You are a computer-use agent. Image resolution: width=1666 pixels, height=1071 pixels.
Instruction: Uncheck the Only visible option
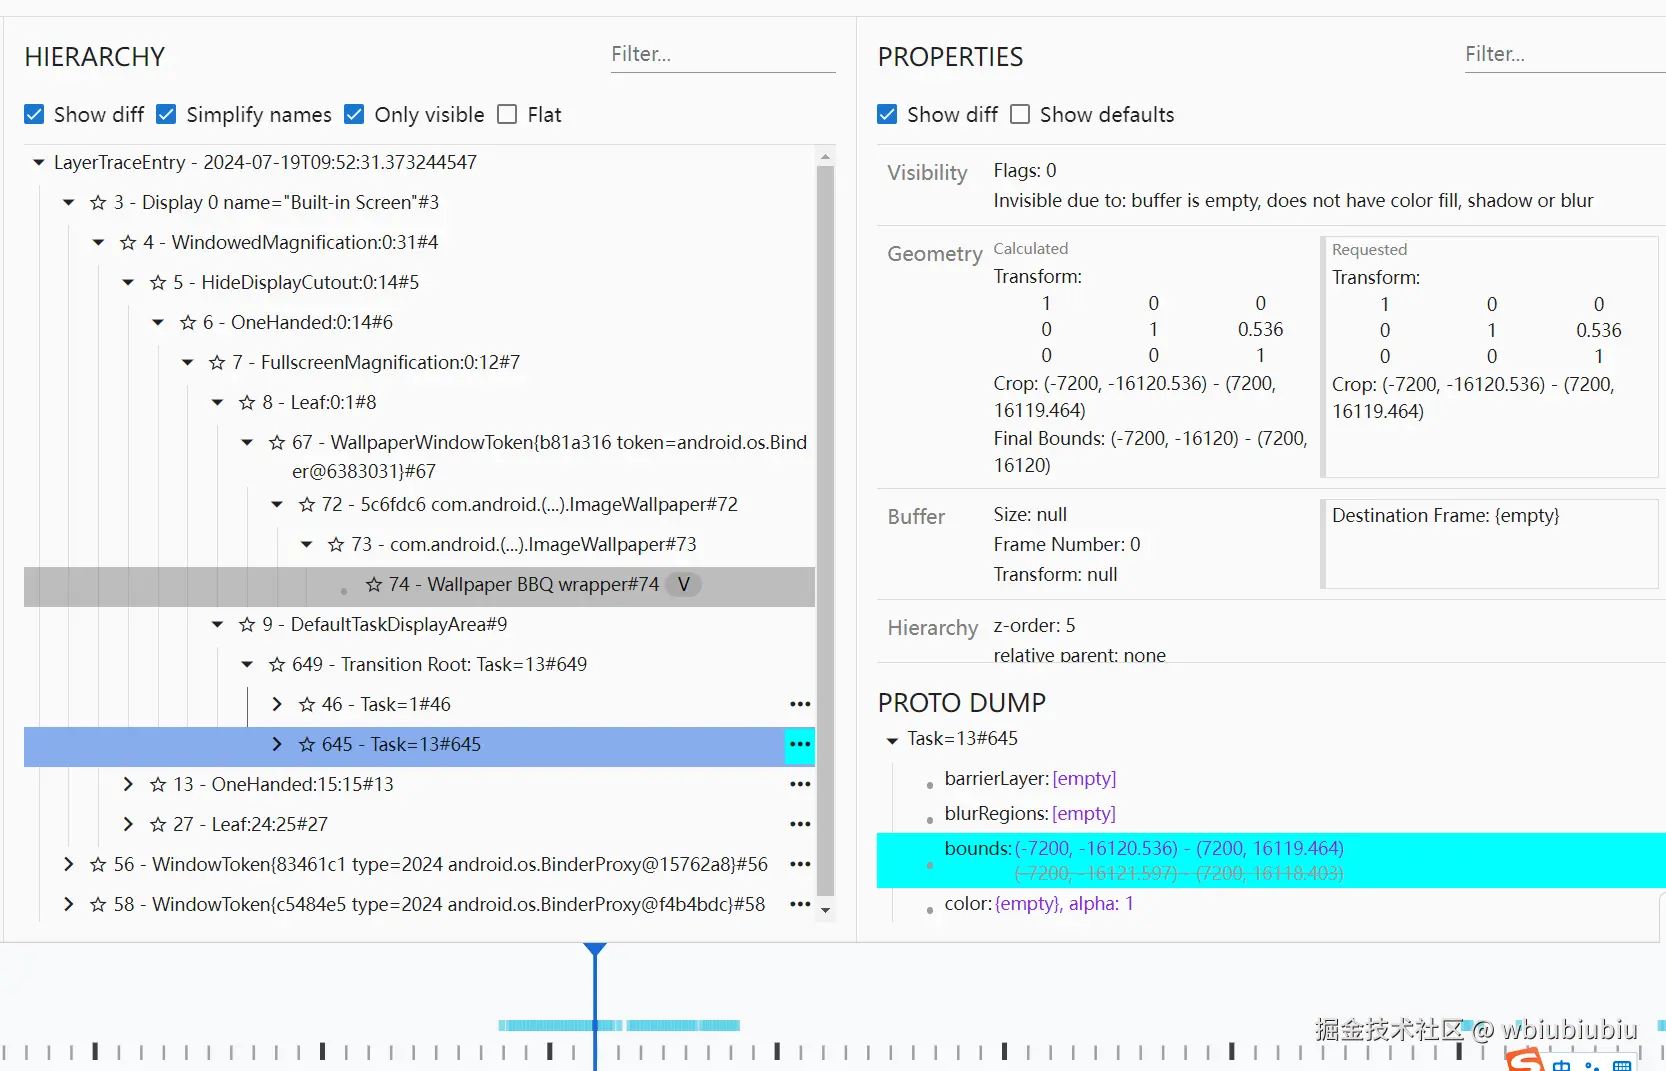(354, 114)
